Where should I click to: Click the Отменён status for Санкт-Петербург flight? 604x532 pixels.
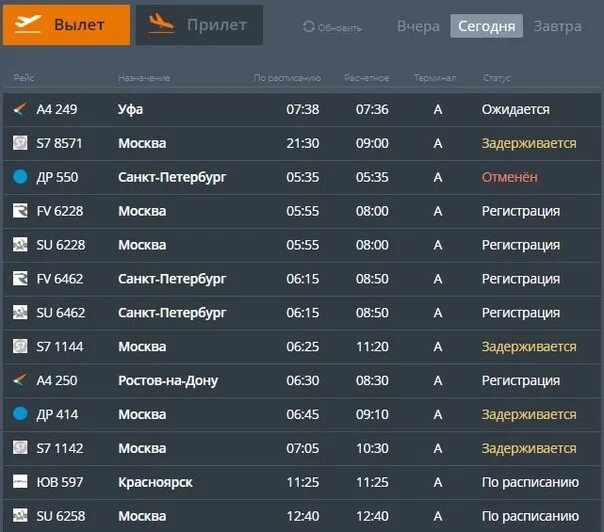click(509, 177)
